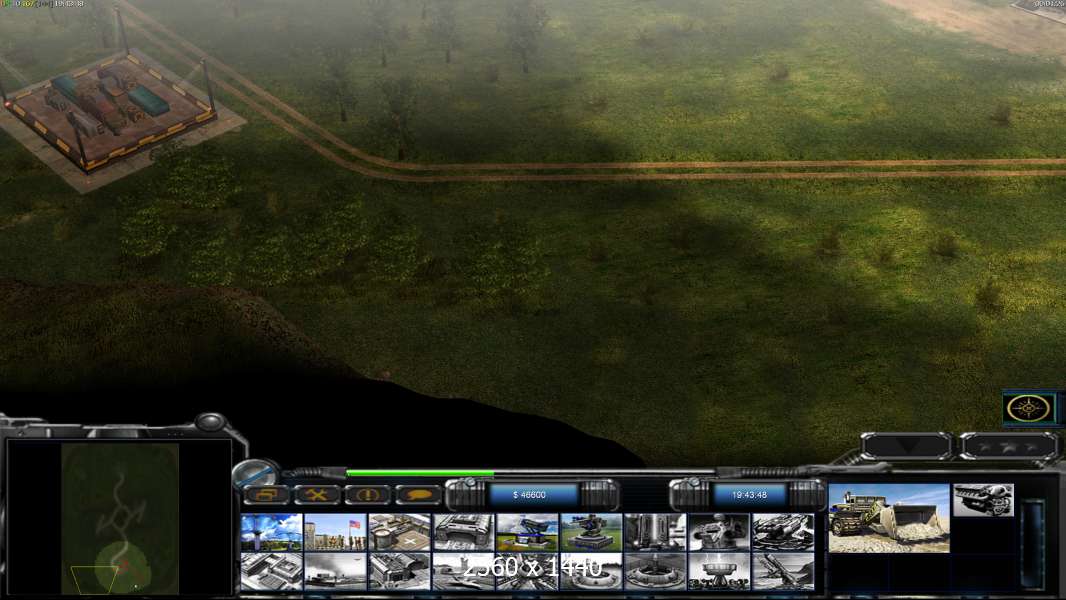Pick the helipad supply building icon
1066x600 pixels.
[x=399, y=531]
